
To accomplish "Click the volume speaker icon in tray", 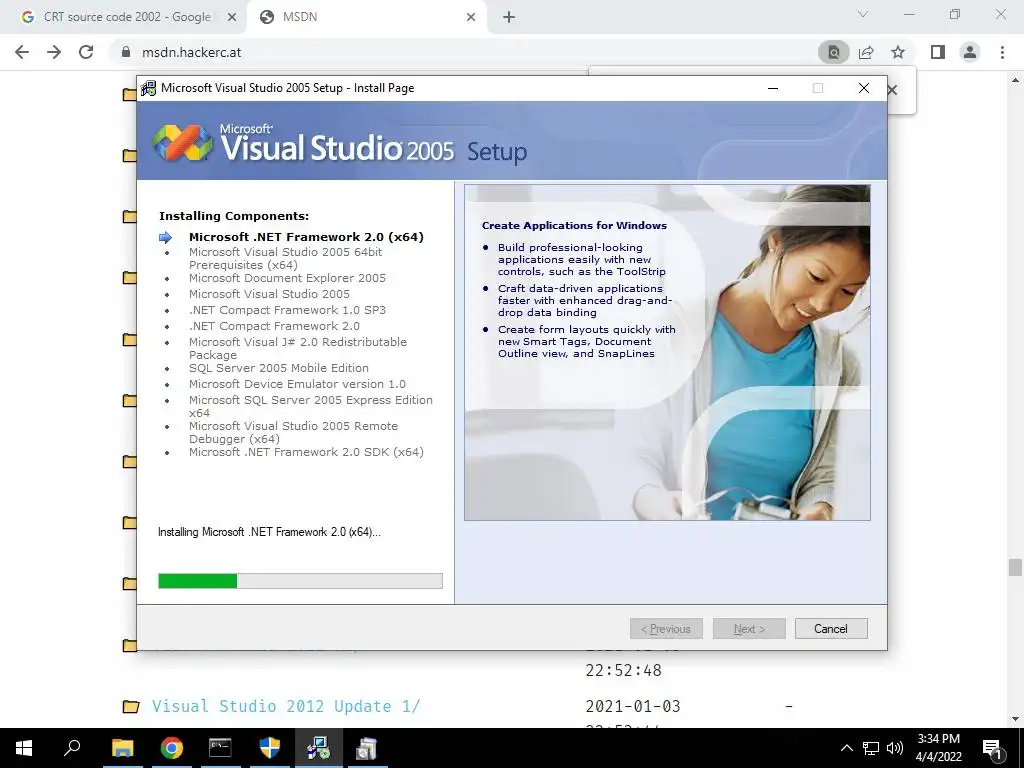I will tap(895, 748).
